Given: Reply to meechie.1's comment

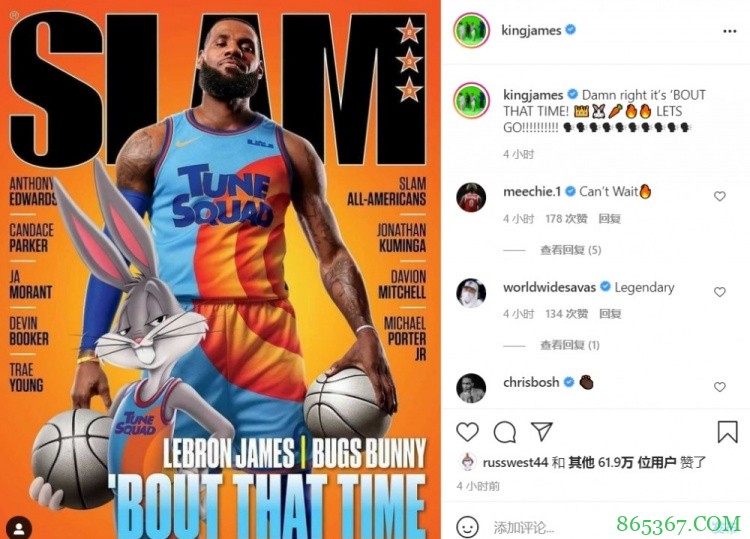Looking at the screenshot, I should click(x=609, y=219).
